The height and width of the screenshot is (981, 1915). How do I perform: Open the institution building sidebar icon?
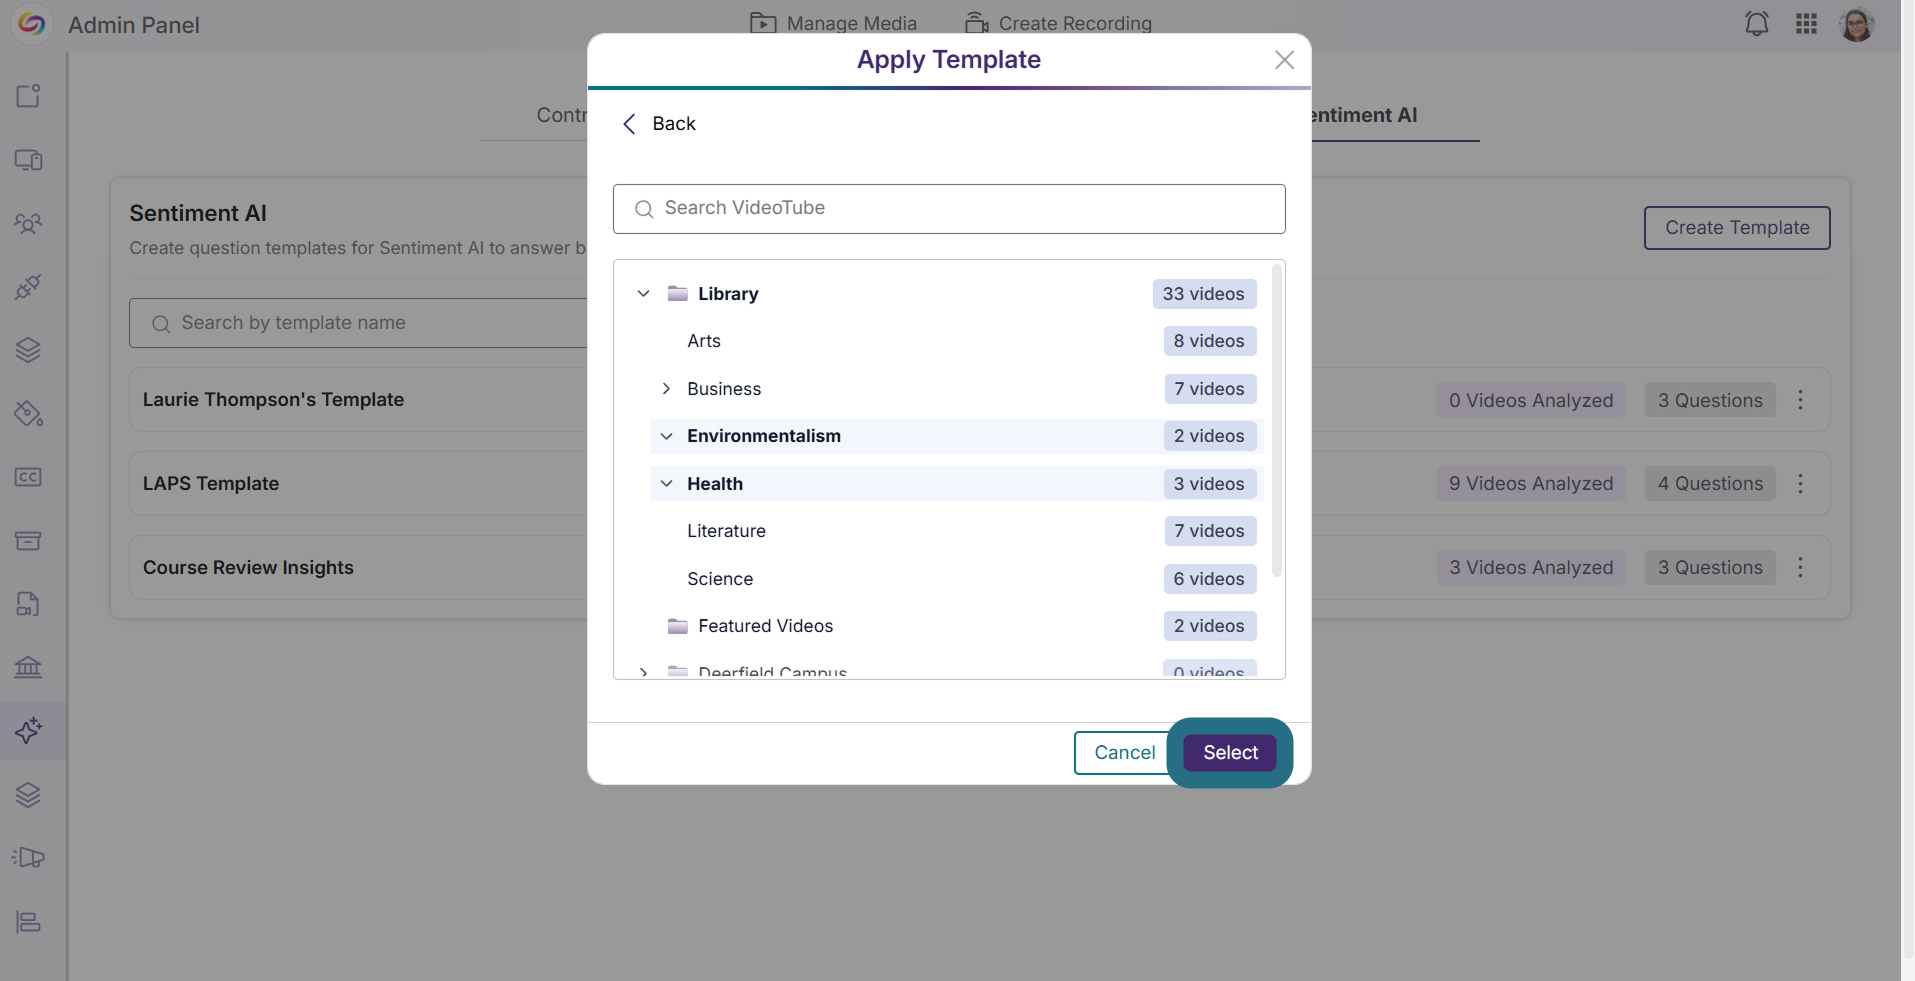[28, 667]
